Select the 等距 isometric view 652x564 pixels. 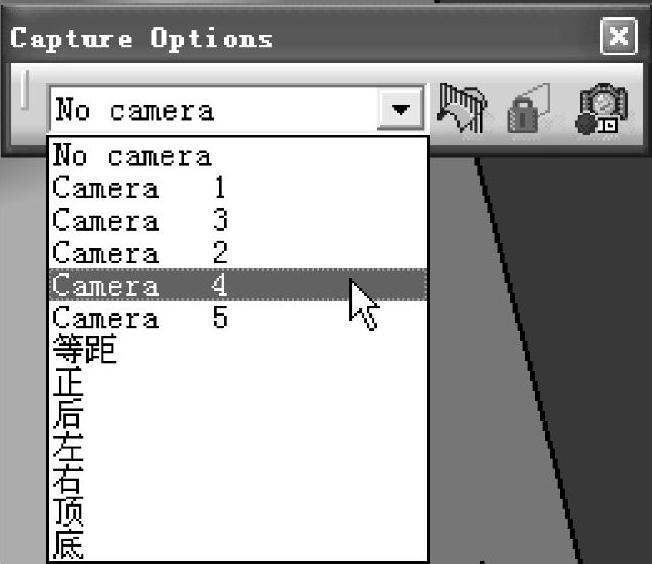point(239,350)
